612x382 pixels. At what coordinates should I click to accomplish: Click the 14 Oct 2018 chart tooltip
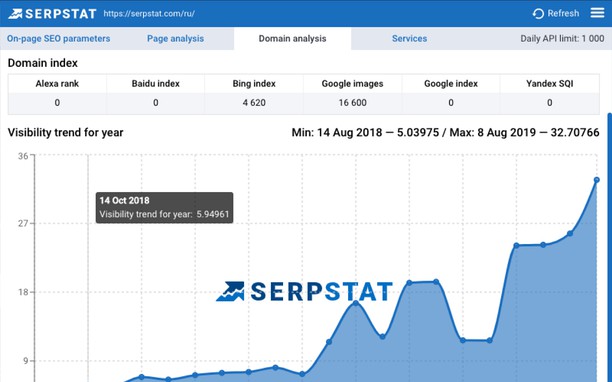[164, 208]
